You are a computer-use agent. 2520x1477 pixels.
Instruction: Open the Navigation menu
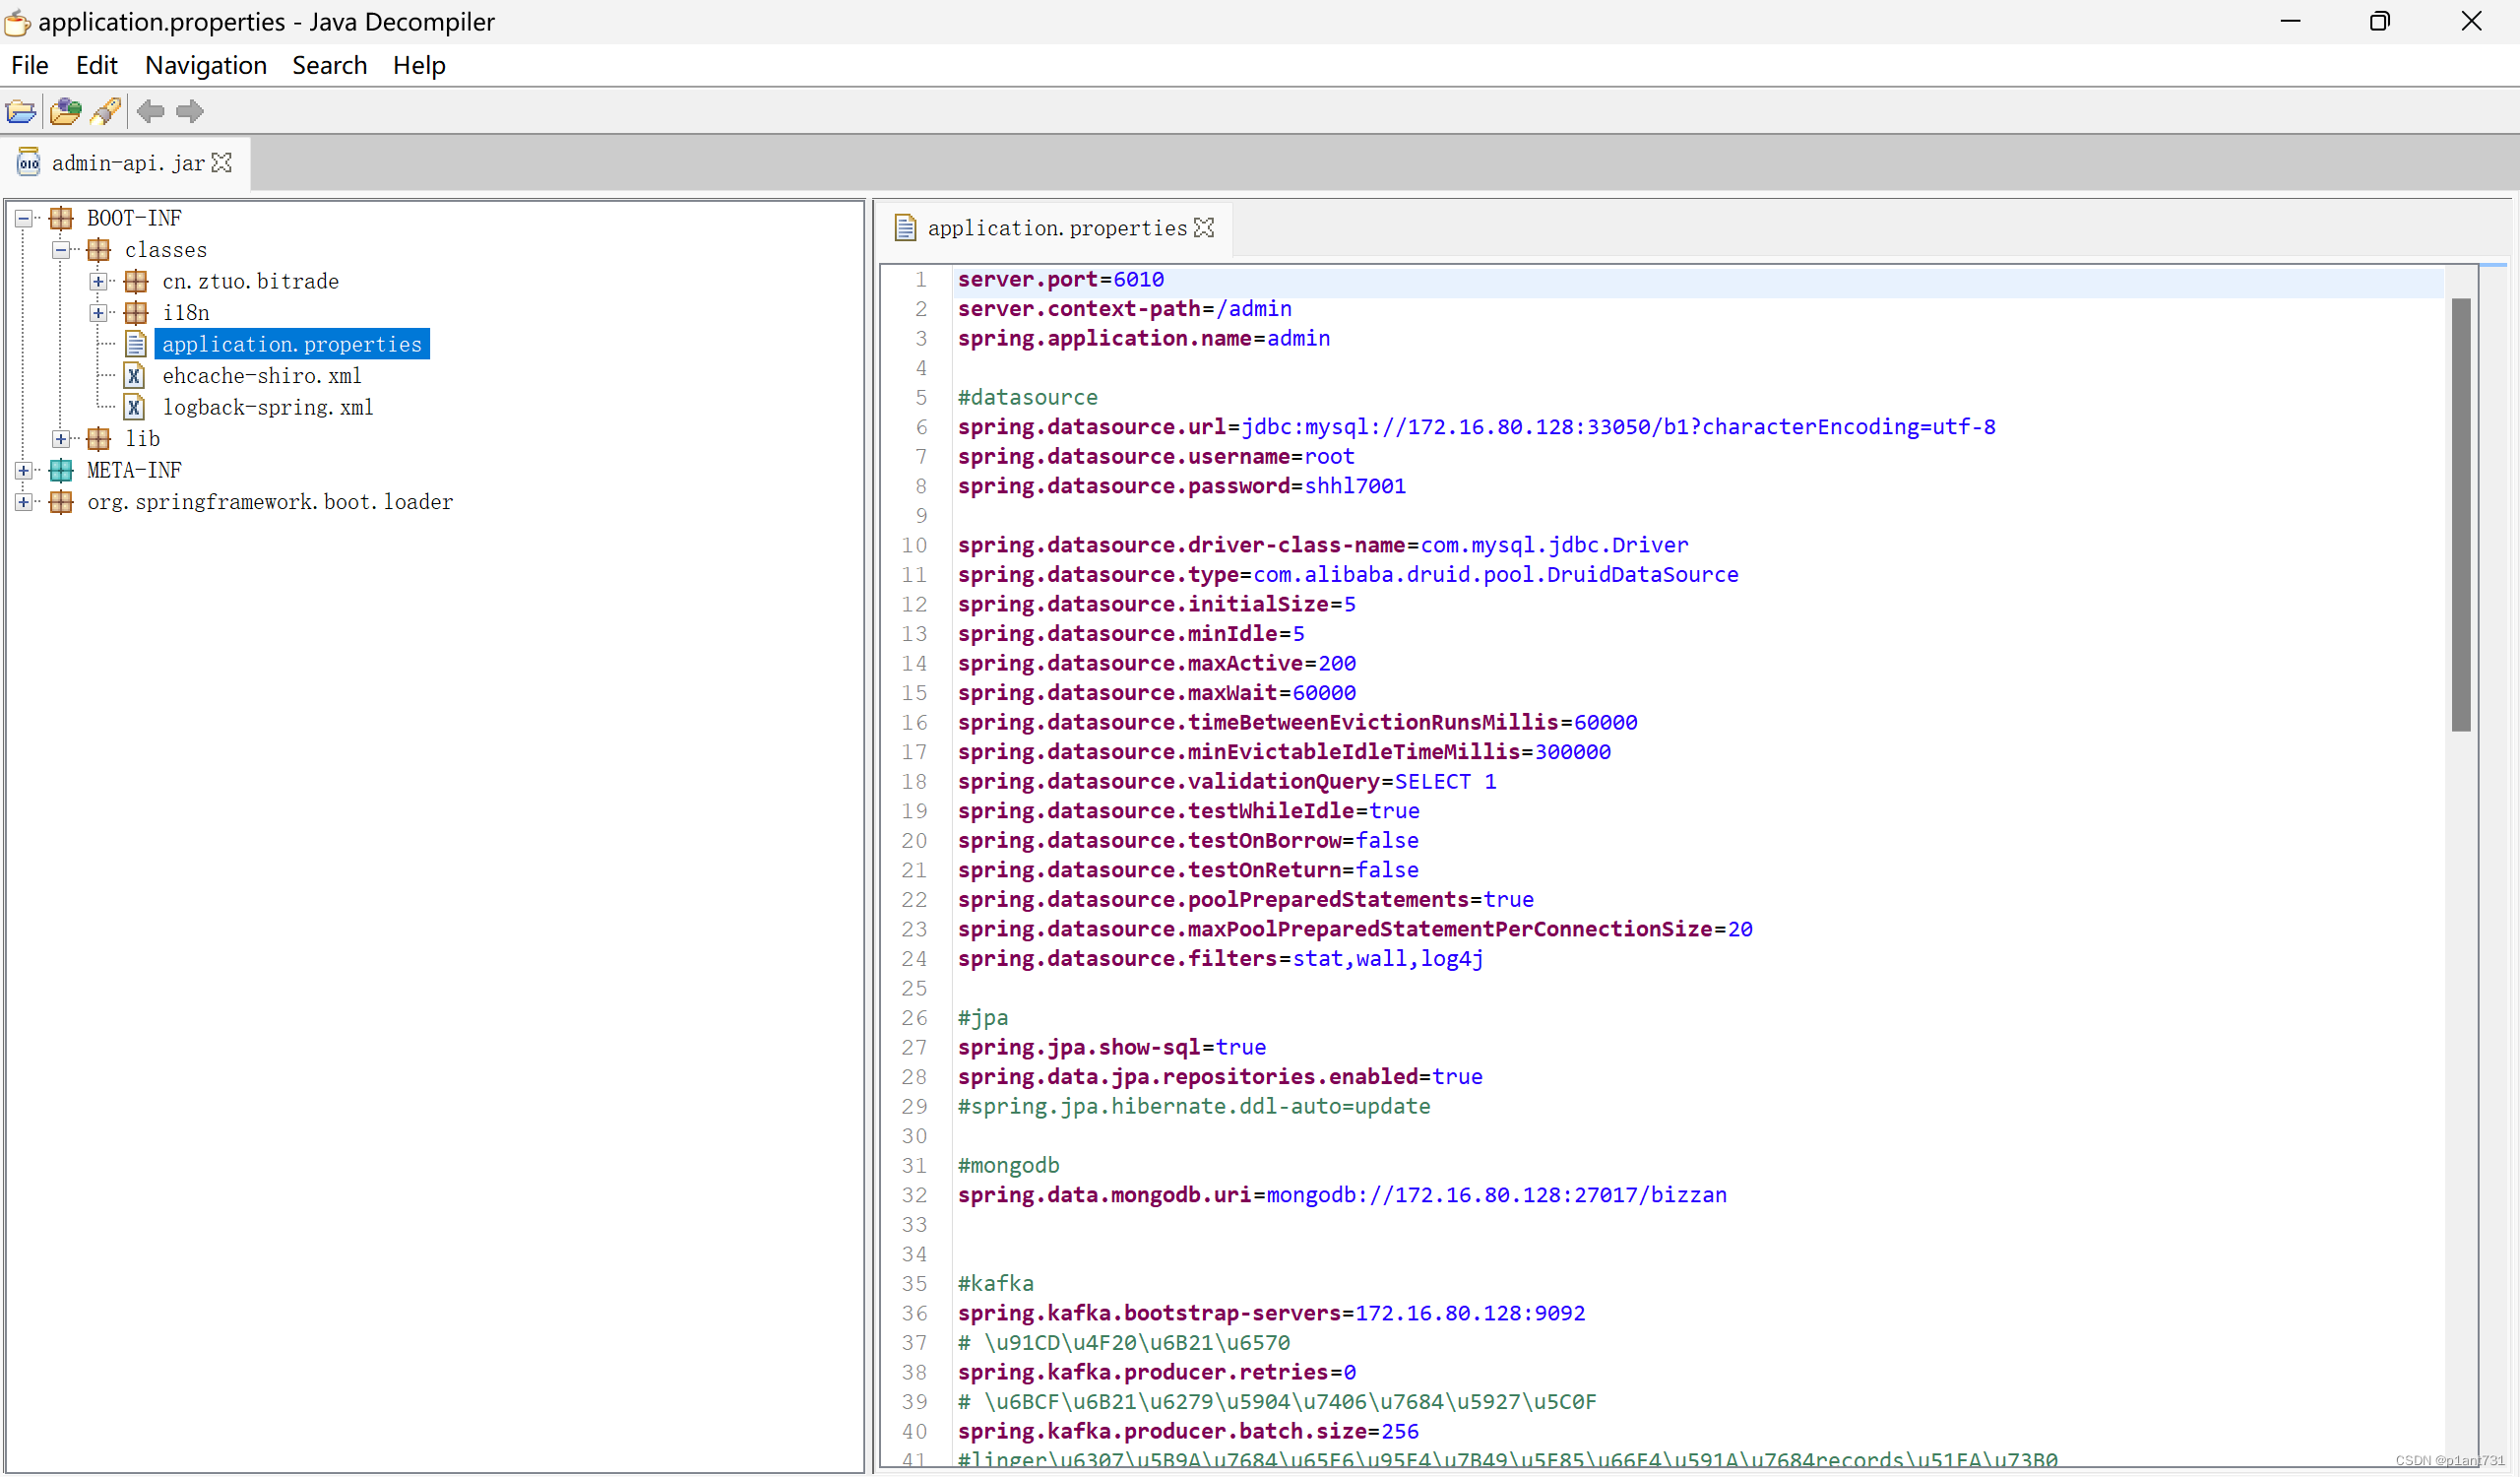(205, 65)
